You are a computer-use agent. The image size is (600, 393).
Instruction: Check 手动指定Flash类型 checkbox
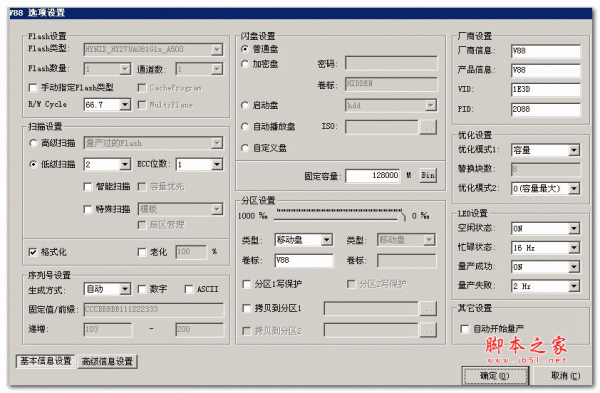pyautogui.click(x=33, y=88)
